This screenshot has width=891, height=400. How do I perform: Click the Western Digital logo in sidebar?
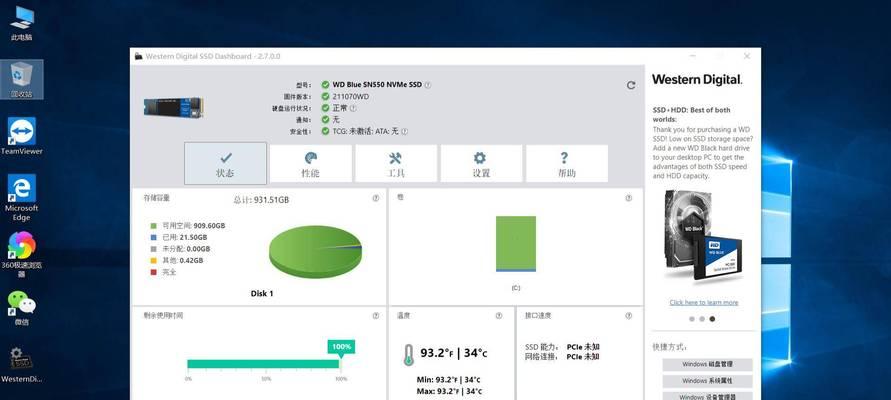click(x=697, y=80)
